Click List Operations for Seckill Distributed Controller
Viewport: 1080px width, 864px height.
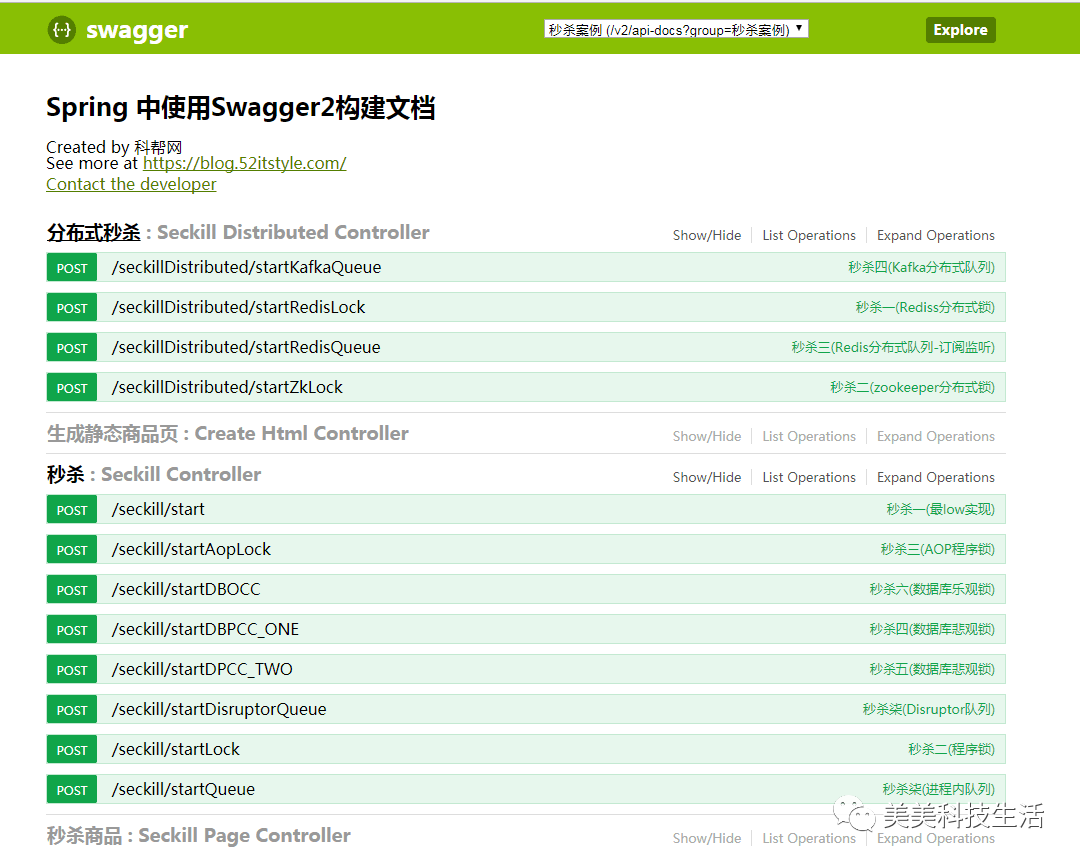pyautogui.click(x=809, y=235)
